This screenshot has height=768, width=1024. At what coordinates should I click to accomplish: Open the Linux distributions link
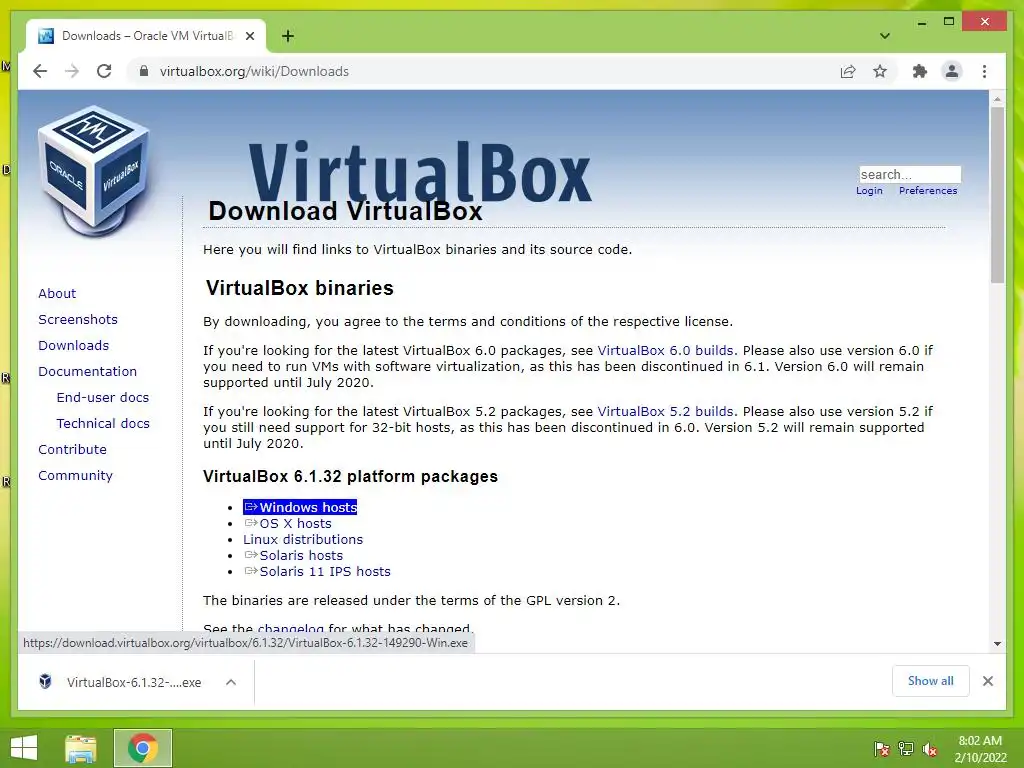[x=303, y=539]
